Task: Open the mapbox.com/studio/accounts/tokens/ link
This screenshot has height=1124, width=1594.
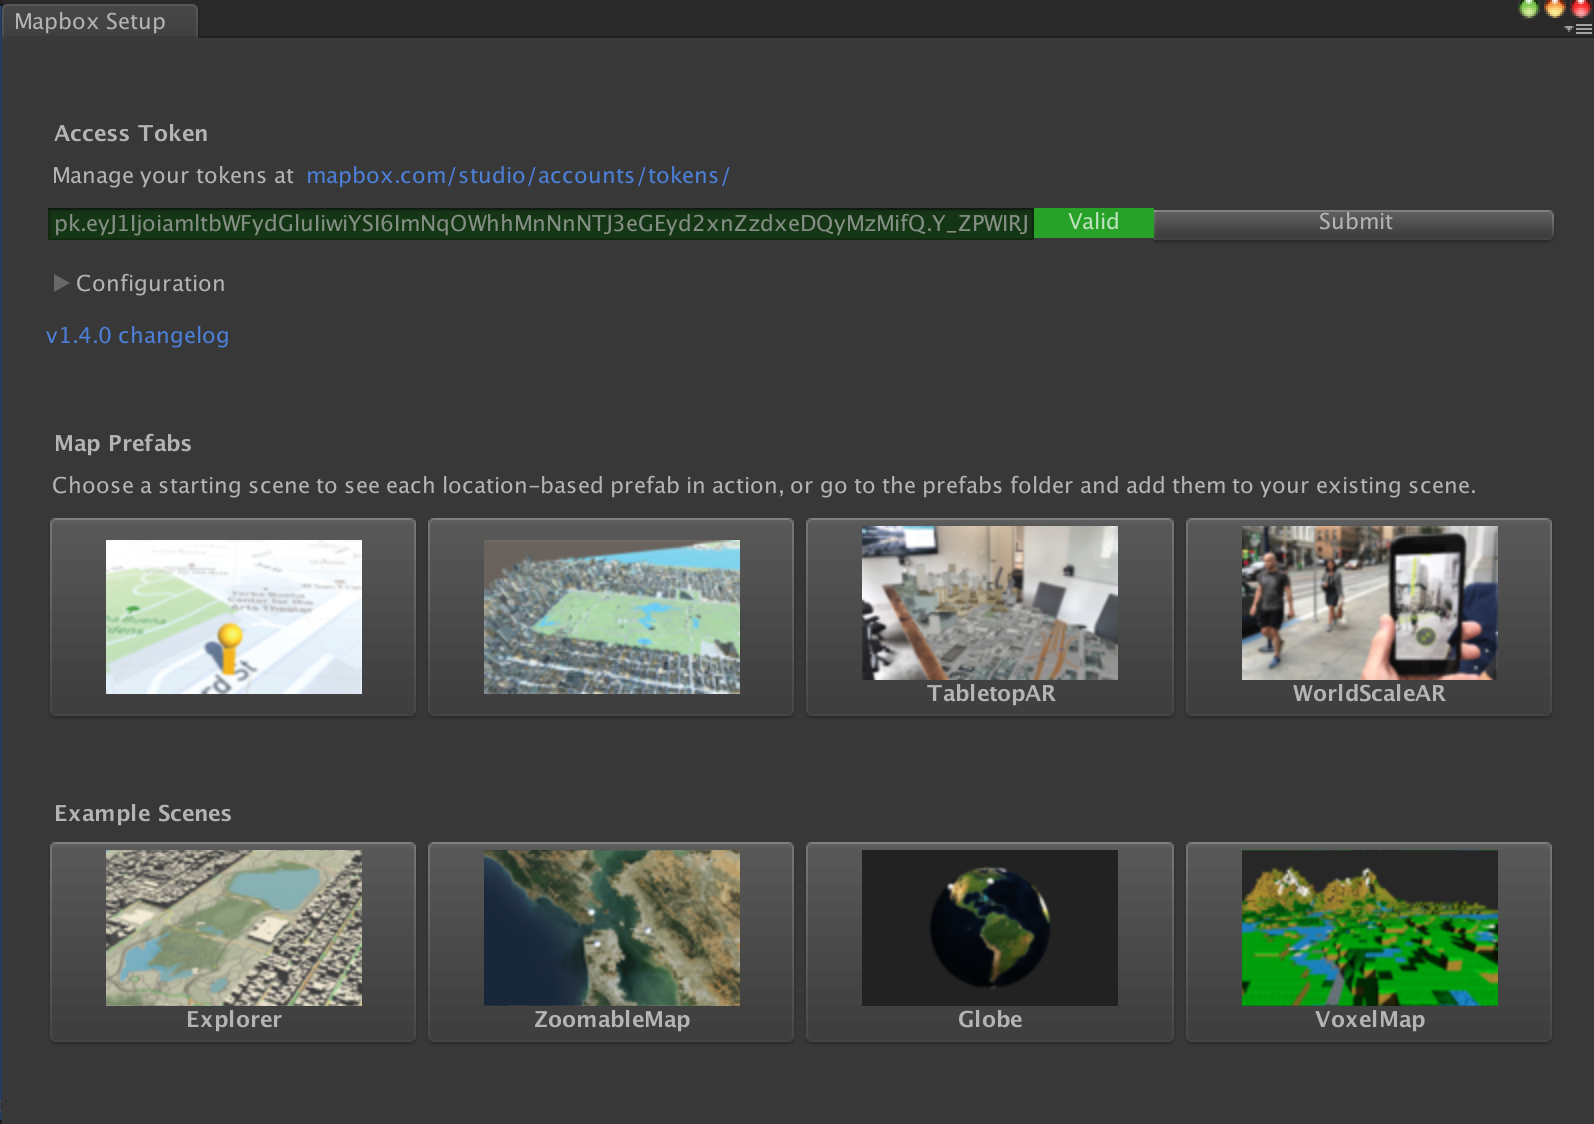Action: pyautogui.click(x=518, y=176)
